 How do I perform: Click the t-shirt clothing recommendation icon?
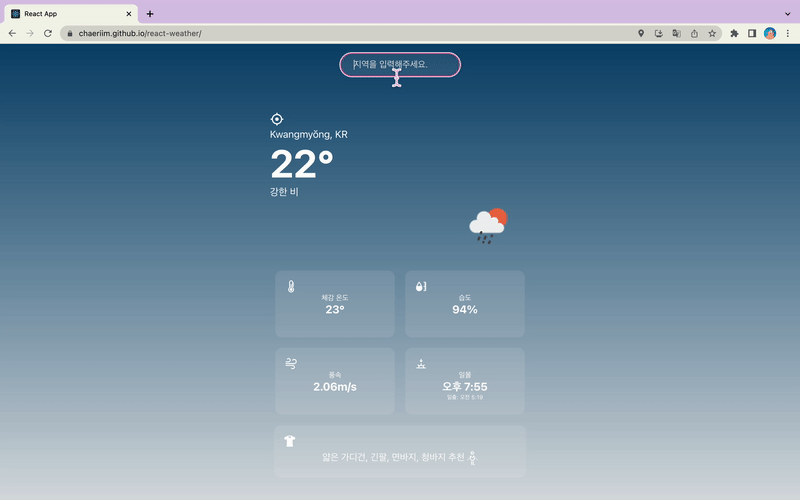pos(290,441)
